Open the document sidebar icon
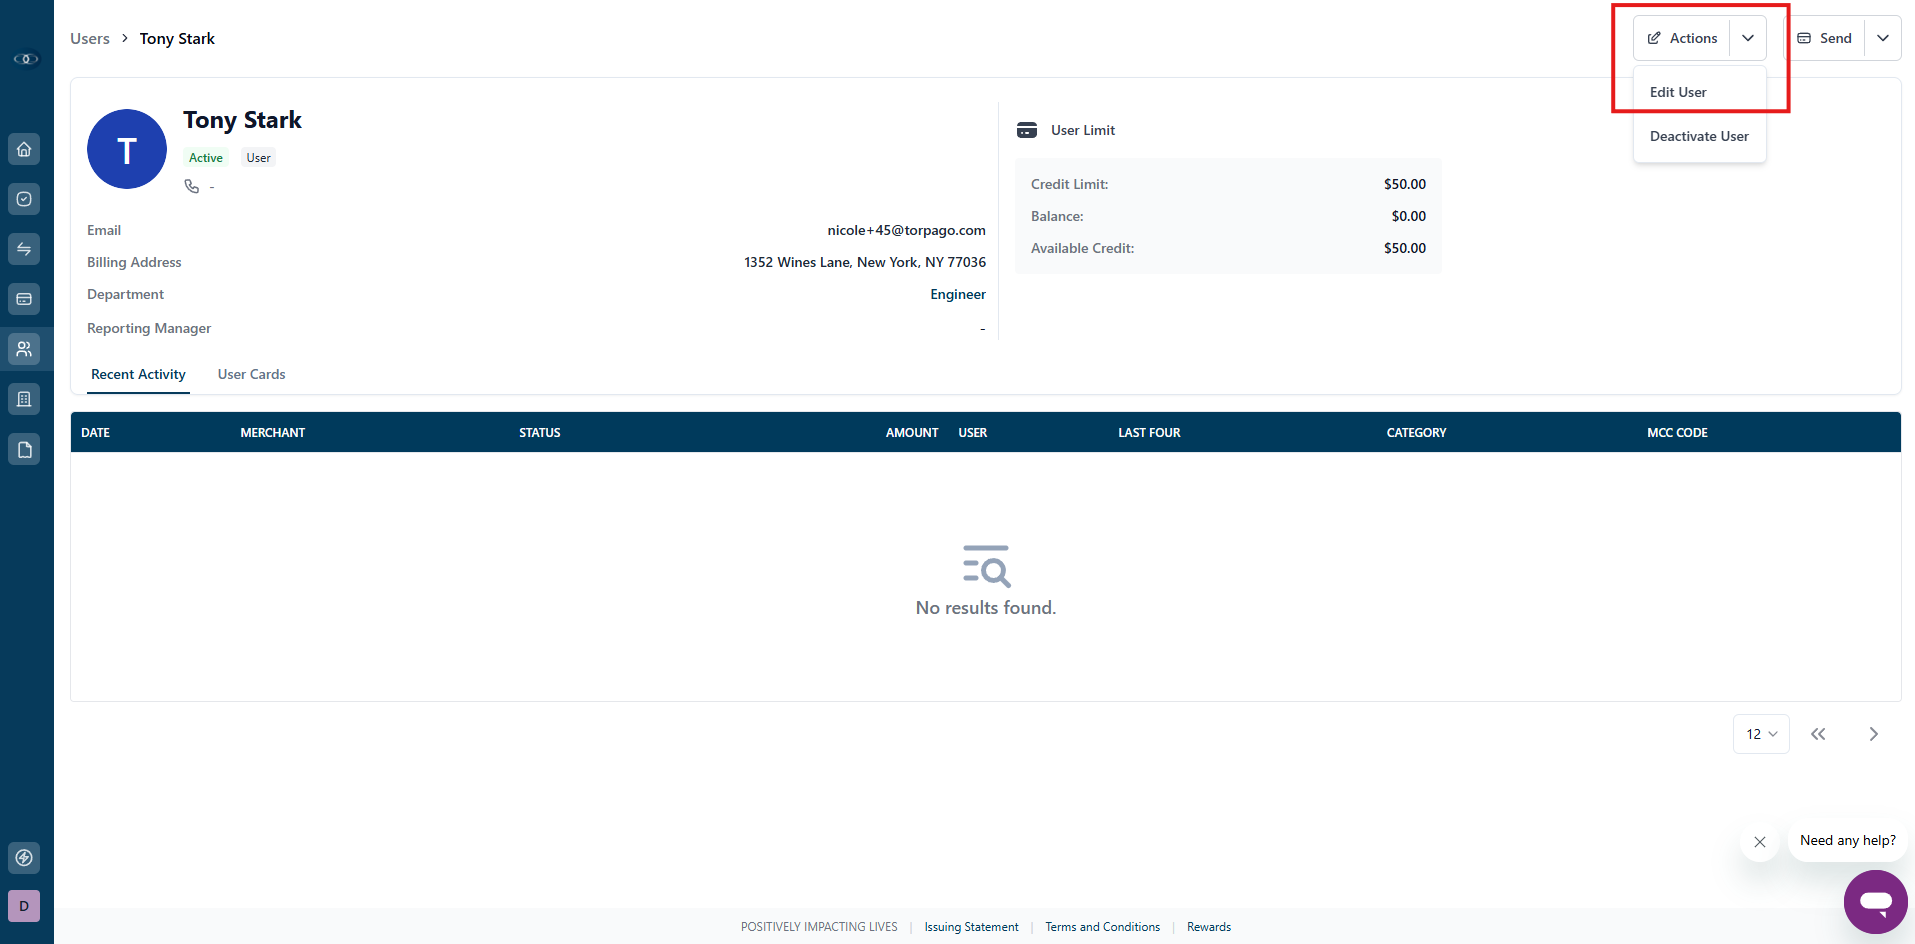1915x944 pixels. click(24, 449)
